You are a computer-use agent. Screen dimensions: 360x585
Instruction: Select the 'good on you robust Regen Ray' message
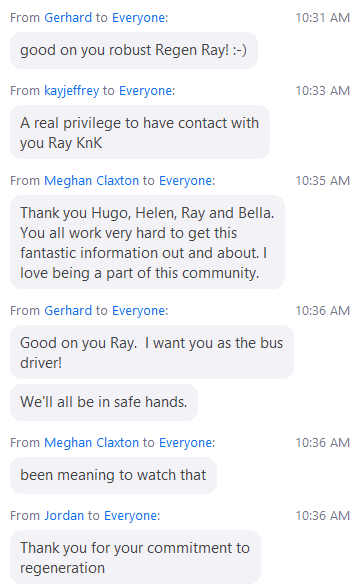(134, 50)
